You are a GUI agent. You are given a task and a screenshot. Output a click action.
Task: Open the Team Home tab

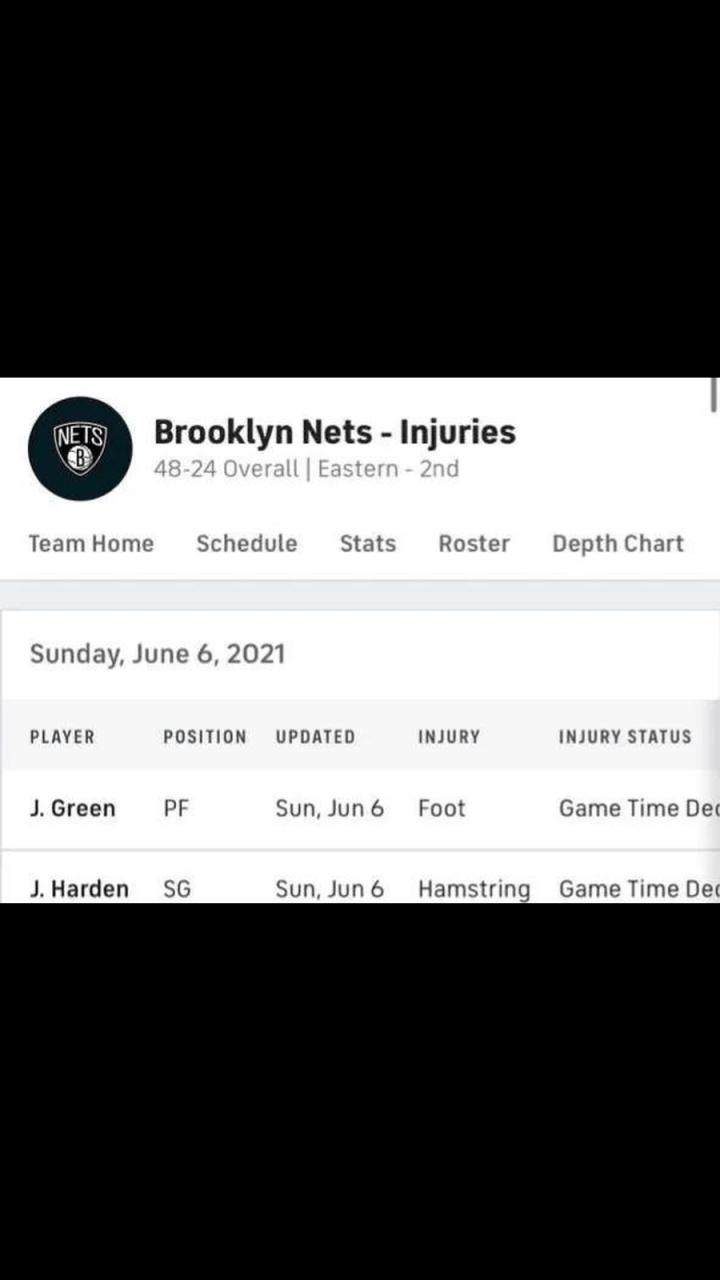click(91, 544)
